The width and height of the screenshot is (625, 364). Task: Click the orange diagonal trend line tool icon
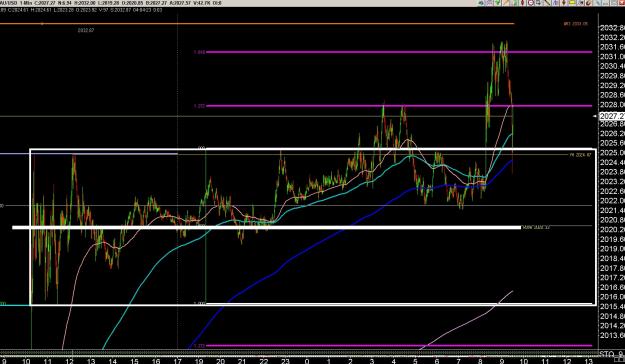pos(505,3)
